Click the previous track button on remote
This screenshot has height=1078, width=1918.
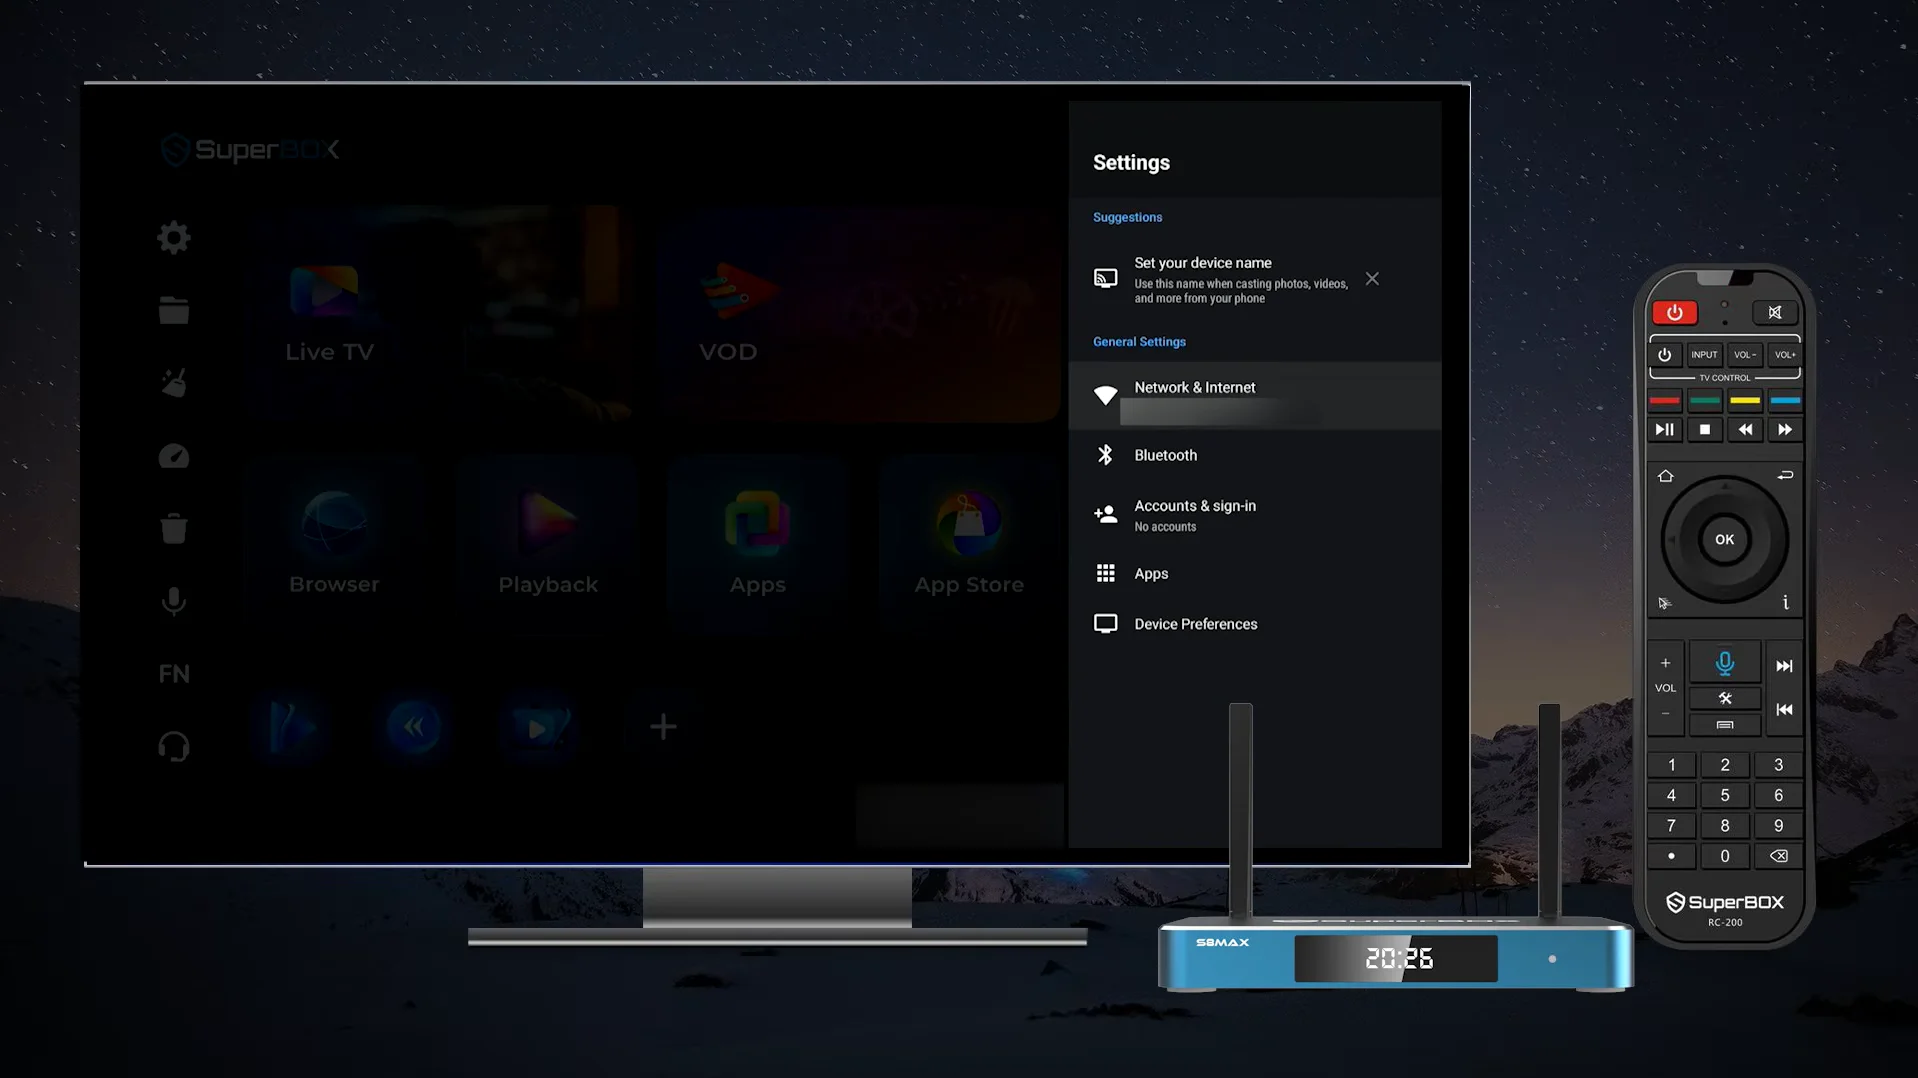[x=1784, y=710]
